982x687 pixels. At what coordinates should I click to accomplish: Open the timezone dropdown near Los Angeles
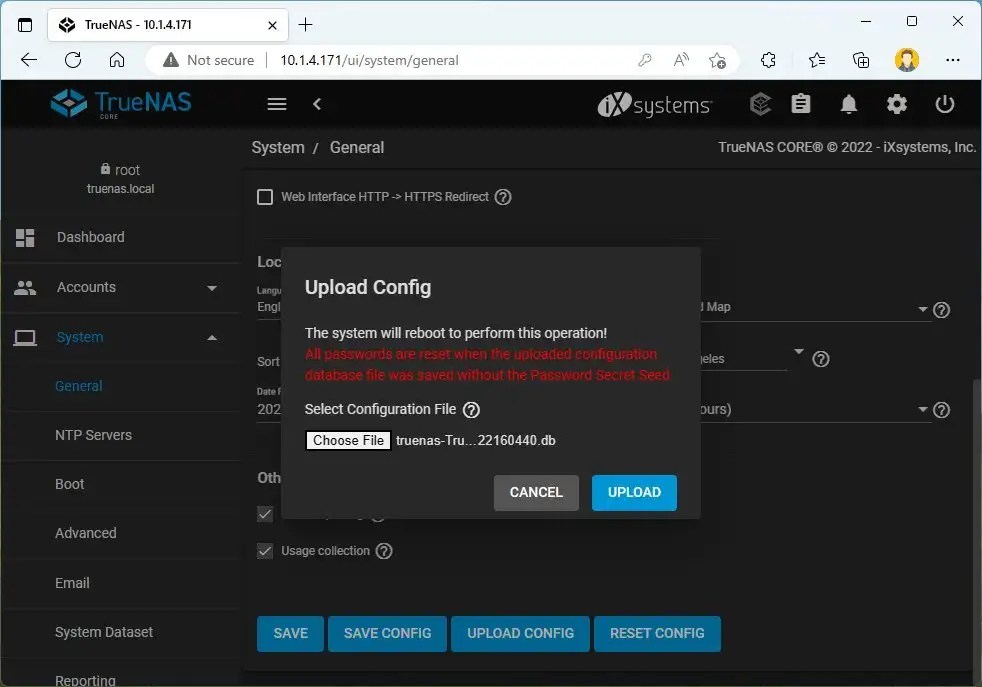pos(798,353)
